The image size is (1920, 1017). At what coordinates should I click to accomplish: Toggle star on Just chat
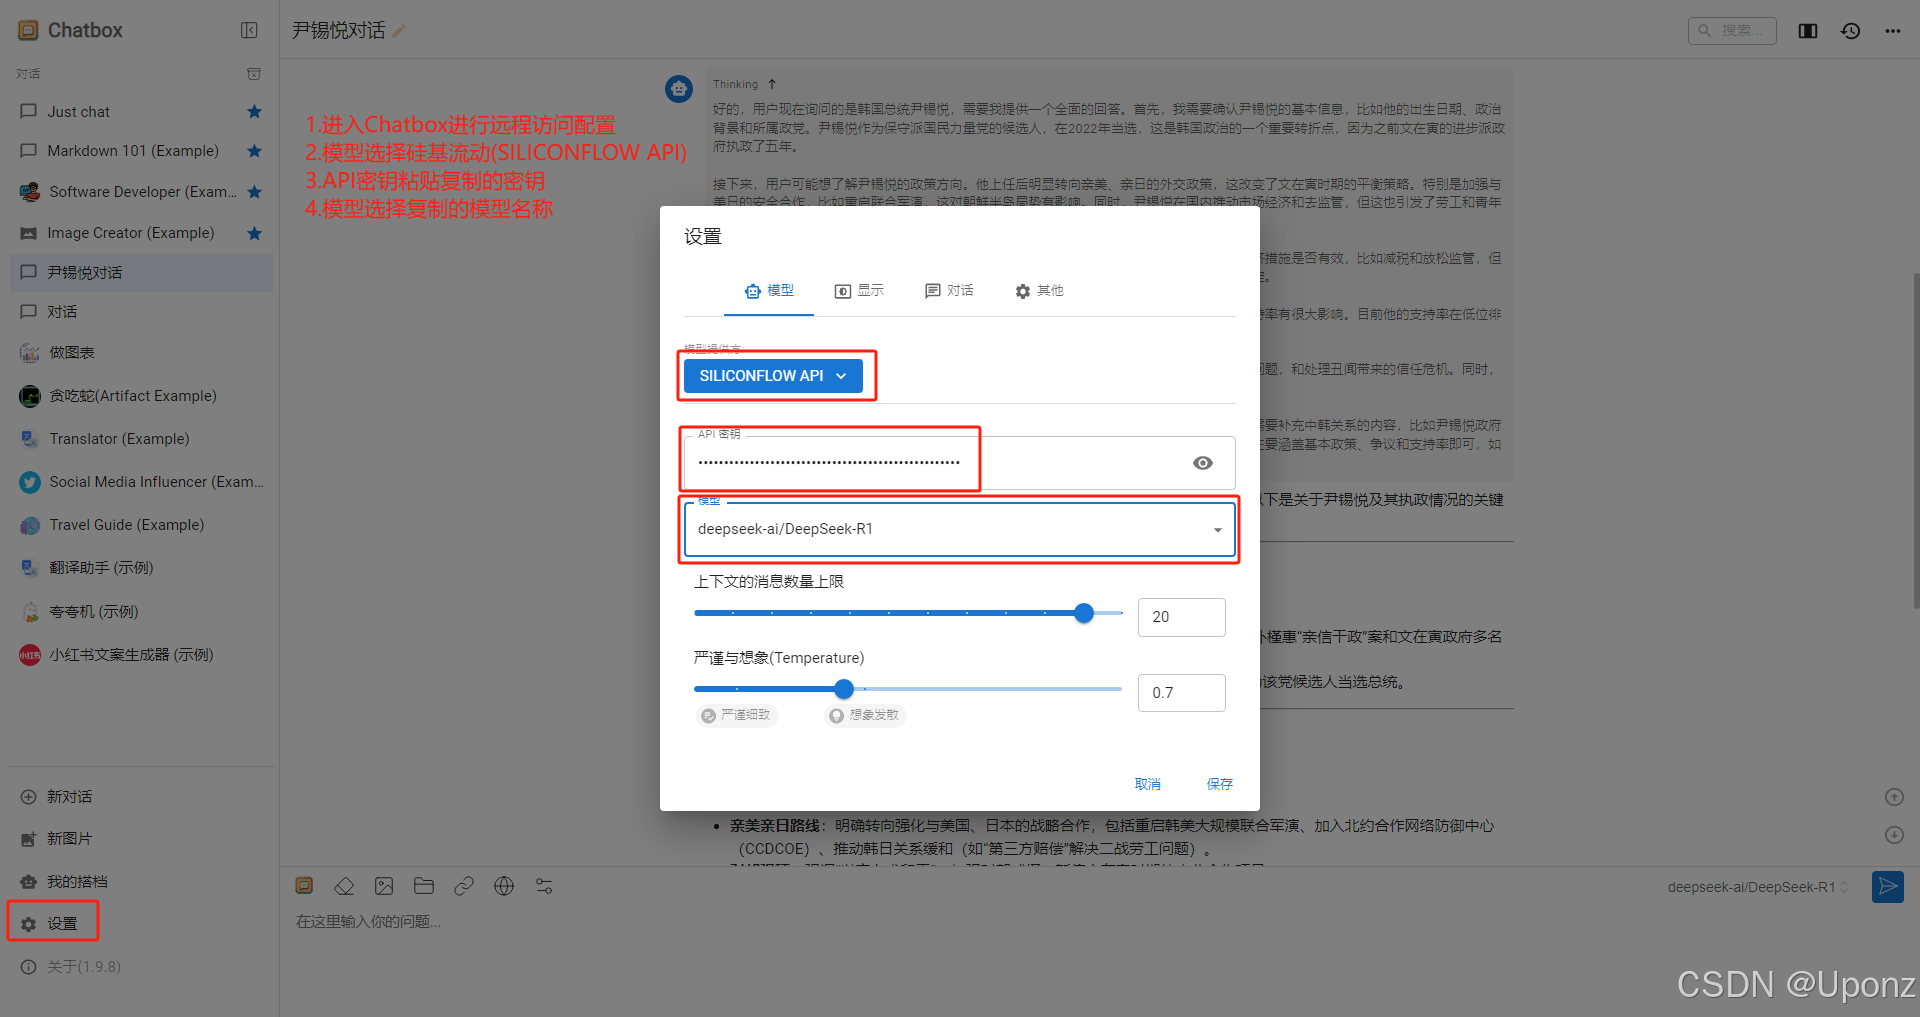[x=254, y=112]
